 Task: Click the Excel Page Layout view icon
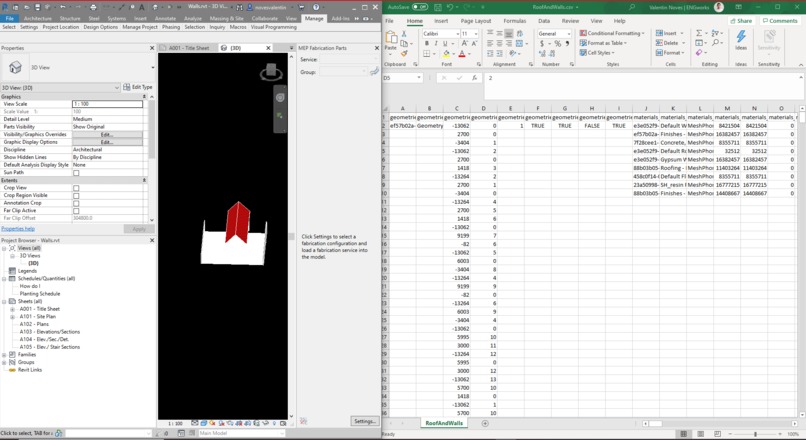click(700, 434)
